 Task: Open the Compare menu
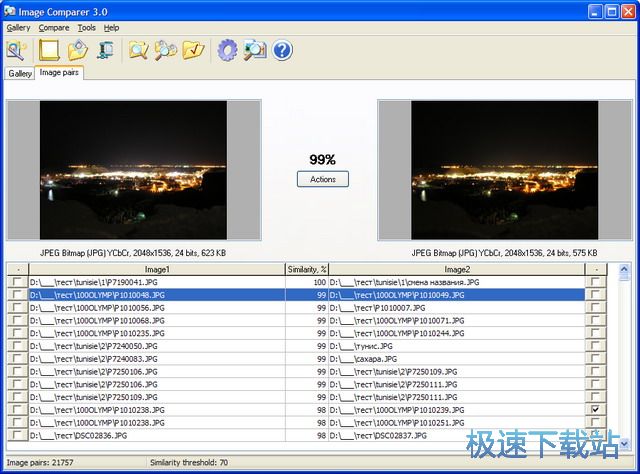pos(53,28)
